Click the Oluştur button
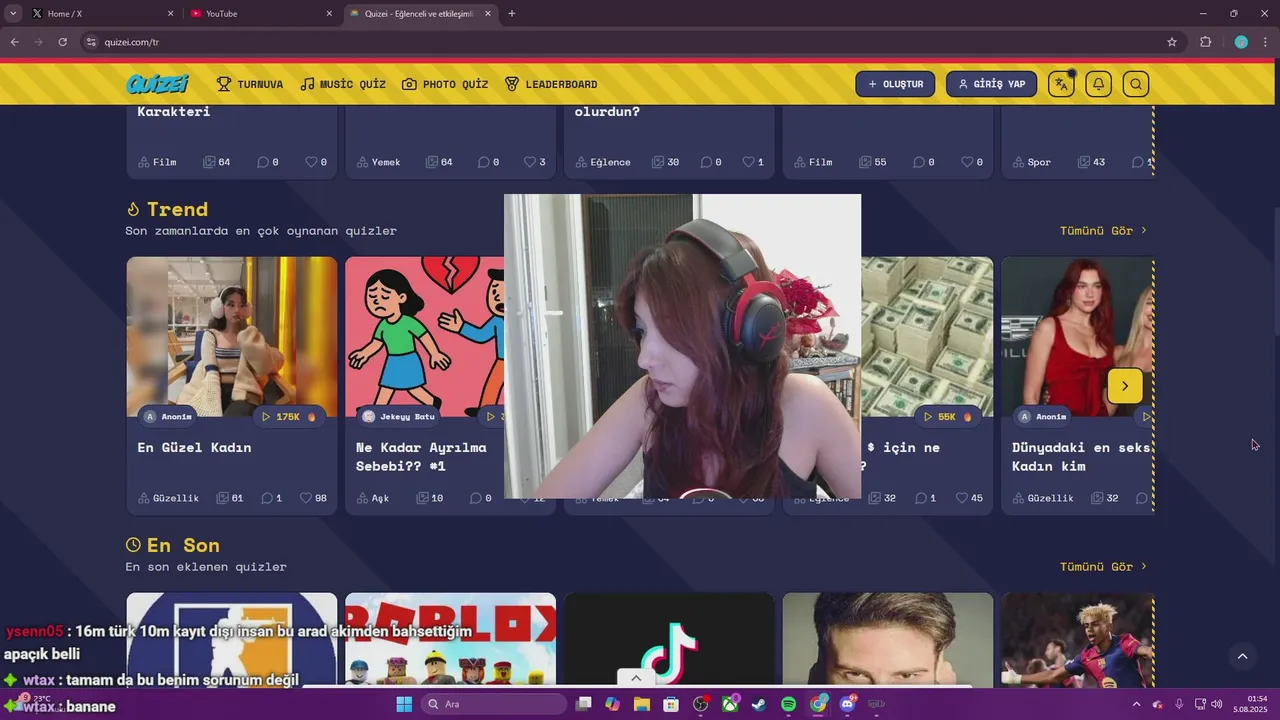The image size is (1280, 720). click(x=895, y=84)
